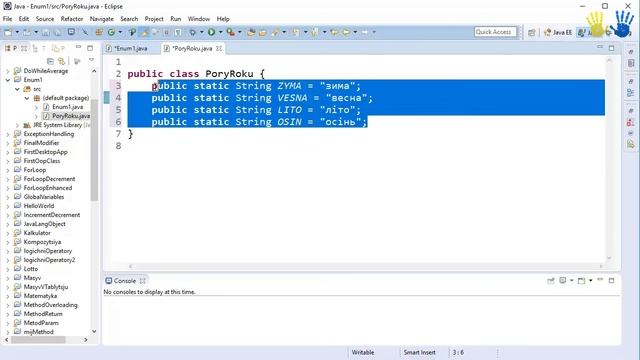Click scroll down arrow in Package Explorer
The width and height of the screenshot is (640, 360).
pos(94,331)
